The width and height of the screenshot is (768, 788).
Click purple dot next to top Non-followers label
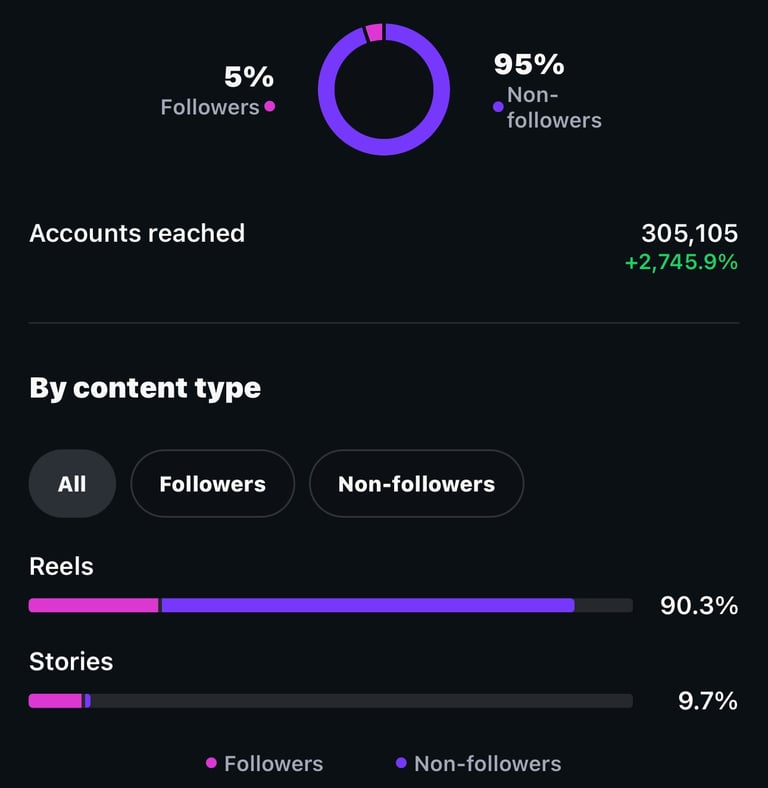tap(498, 107)
